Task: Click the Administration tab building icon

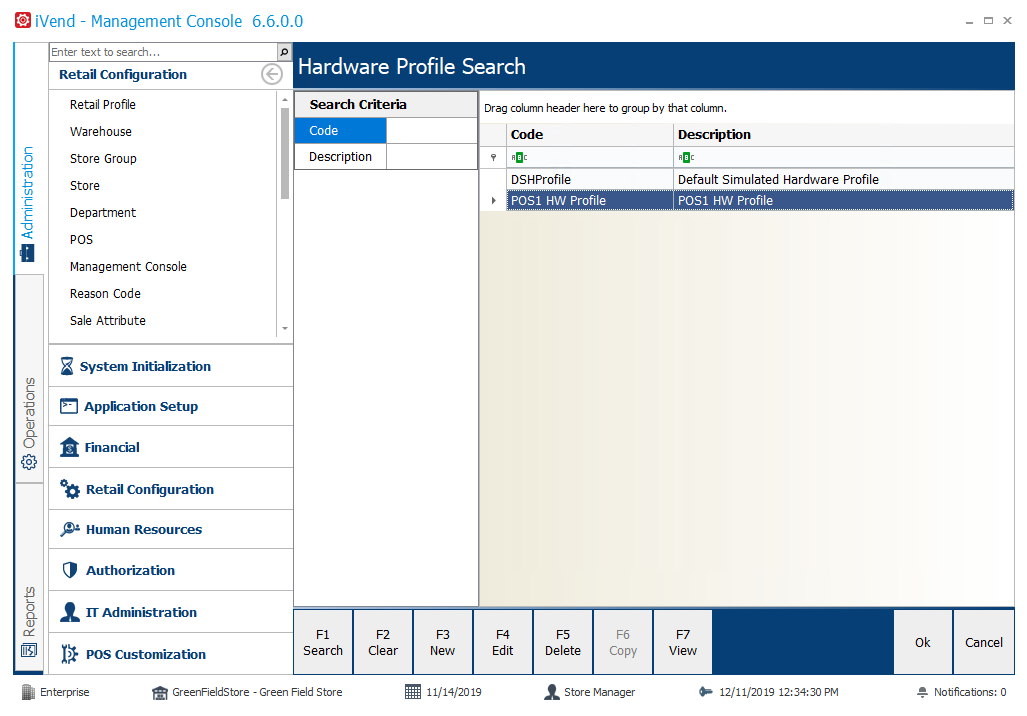Action: coord(27,253)
